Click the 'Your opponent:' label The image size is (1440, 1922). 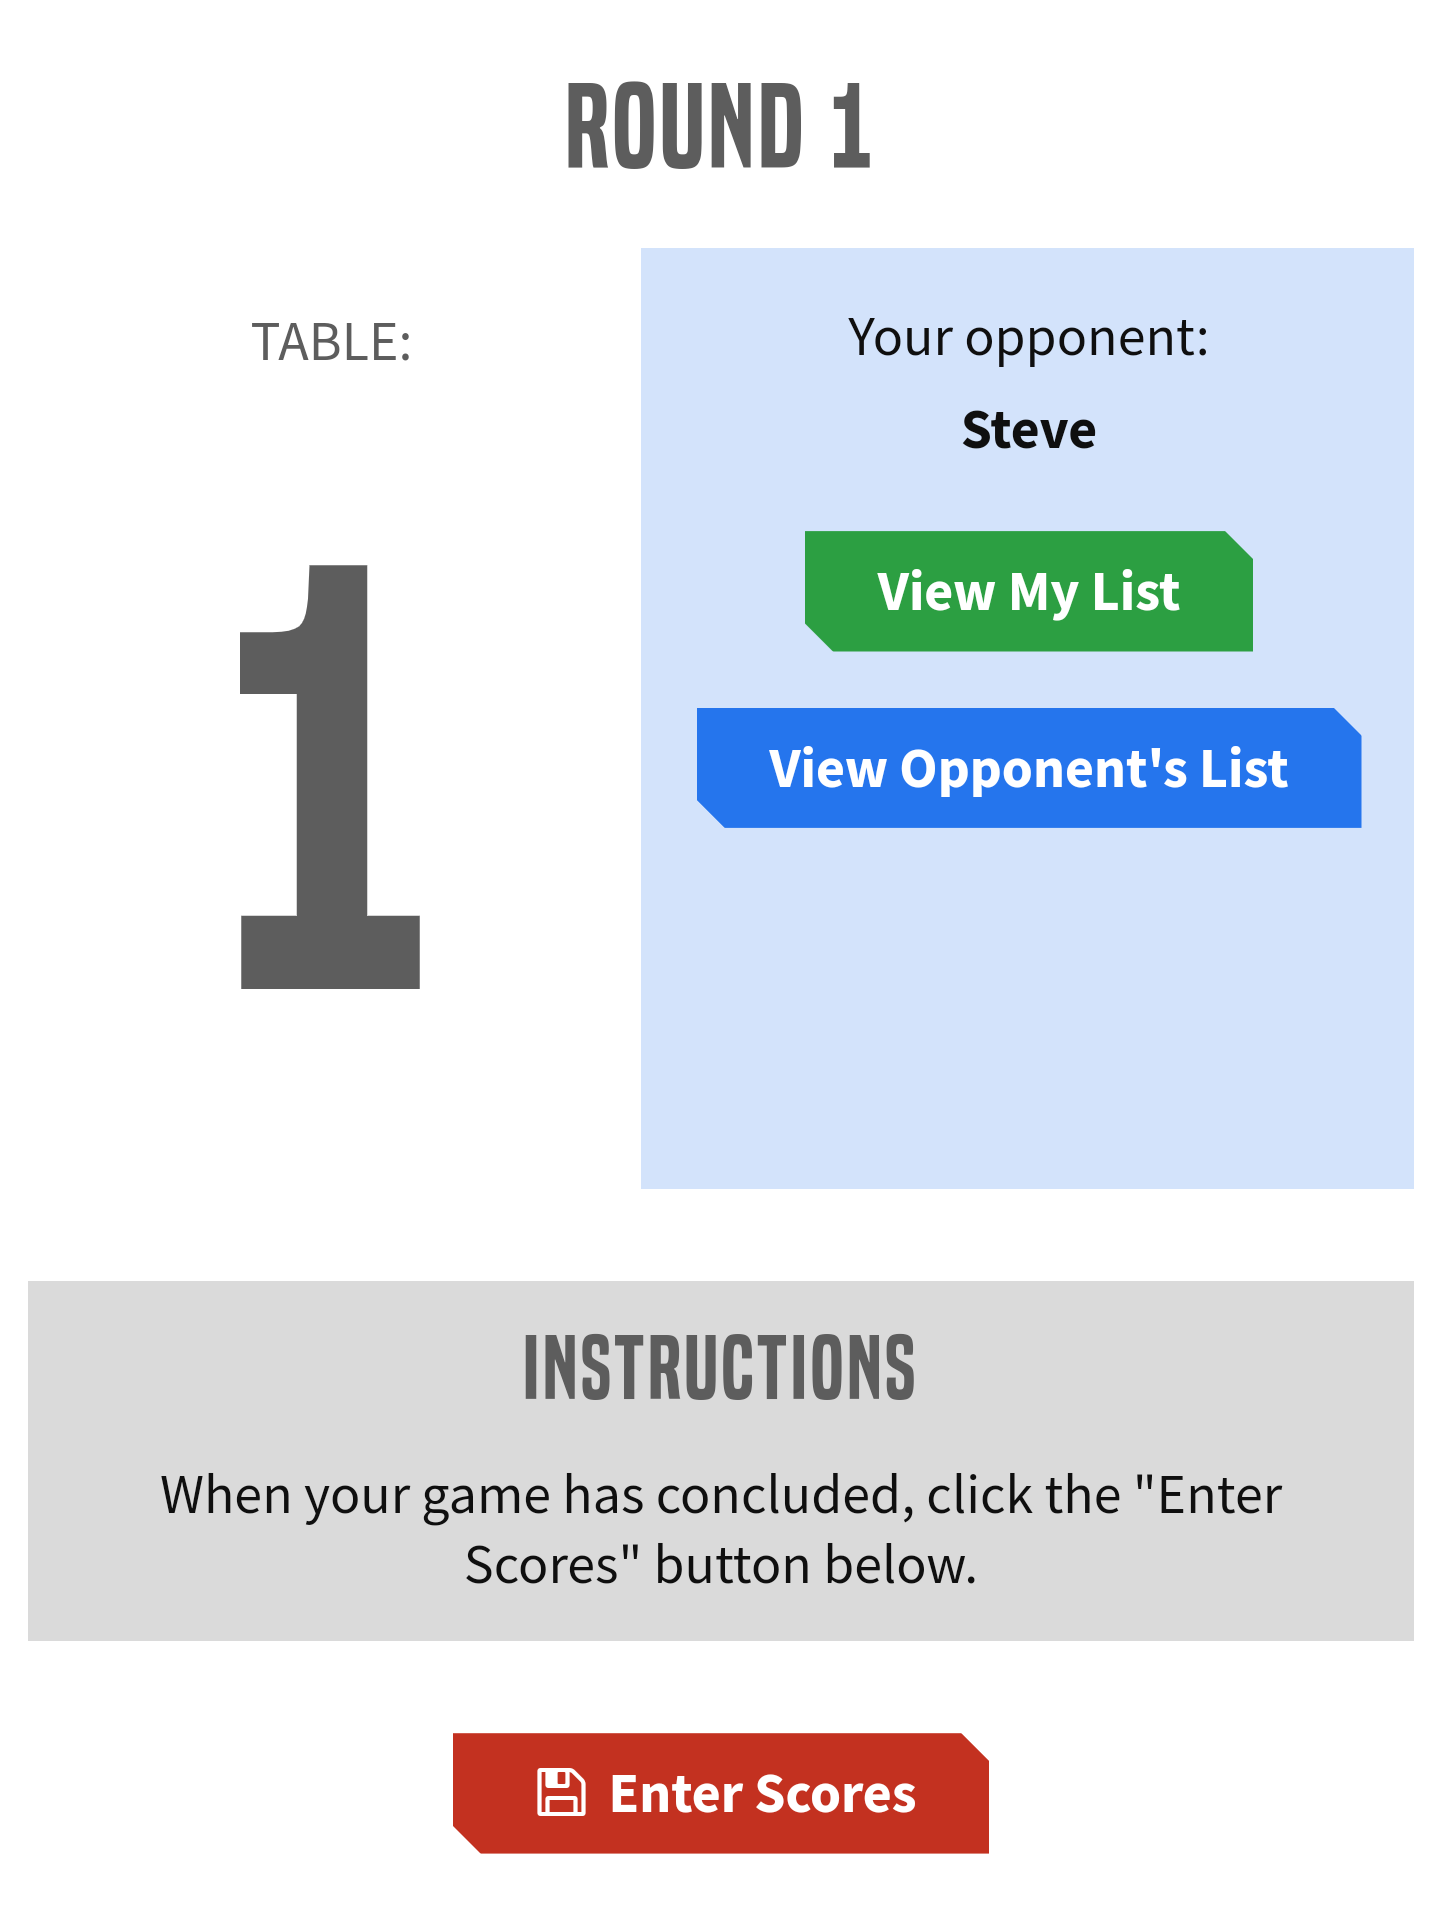[1028, 338]
